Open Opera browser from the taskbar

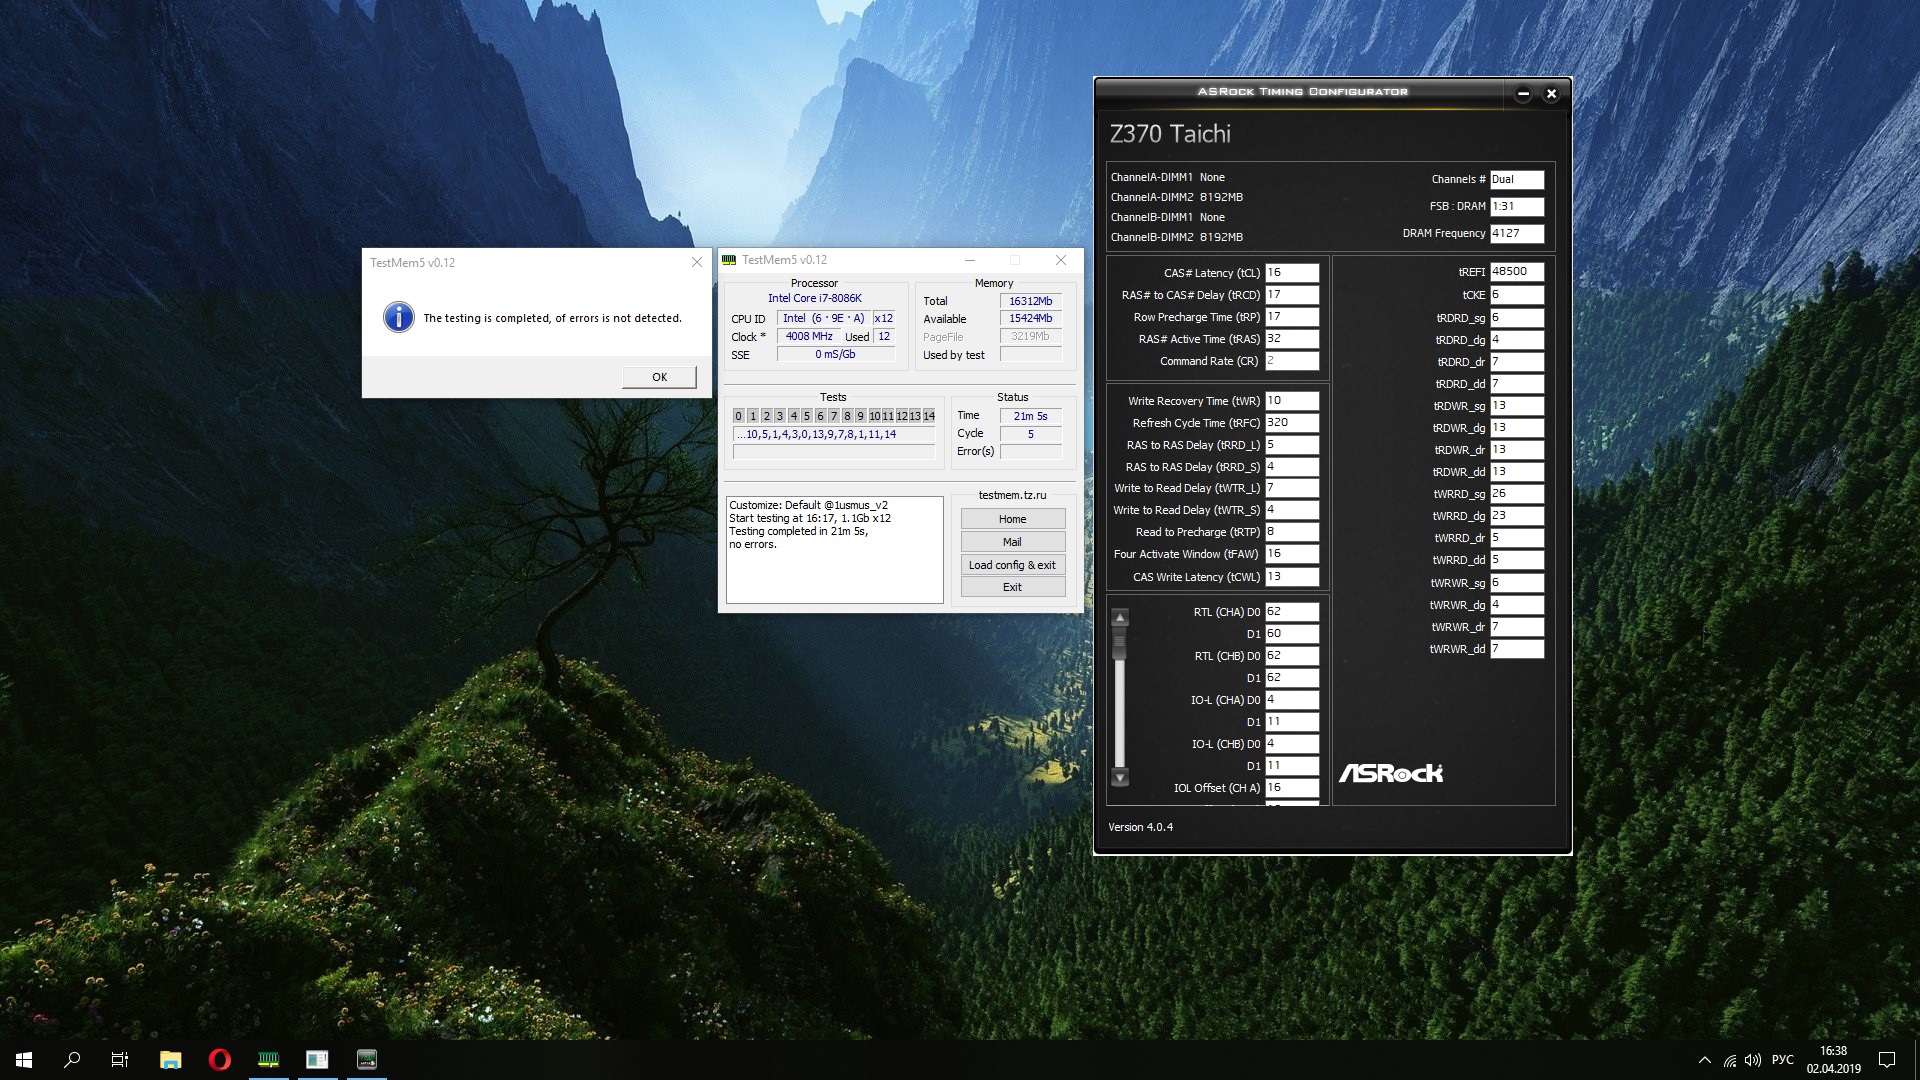(219, 1059)
